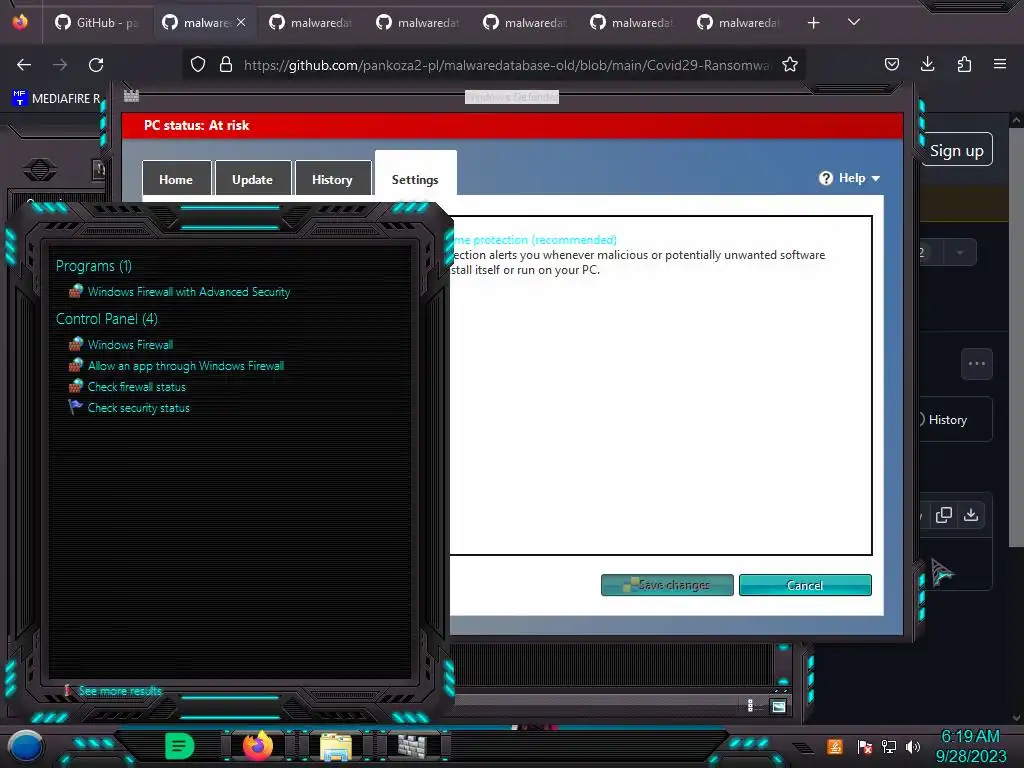This screenshot has width=1024, height=768.
Task: Open the Pocket save icon
Action: click(891, 64)
